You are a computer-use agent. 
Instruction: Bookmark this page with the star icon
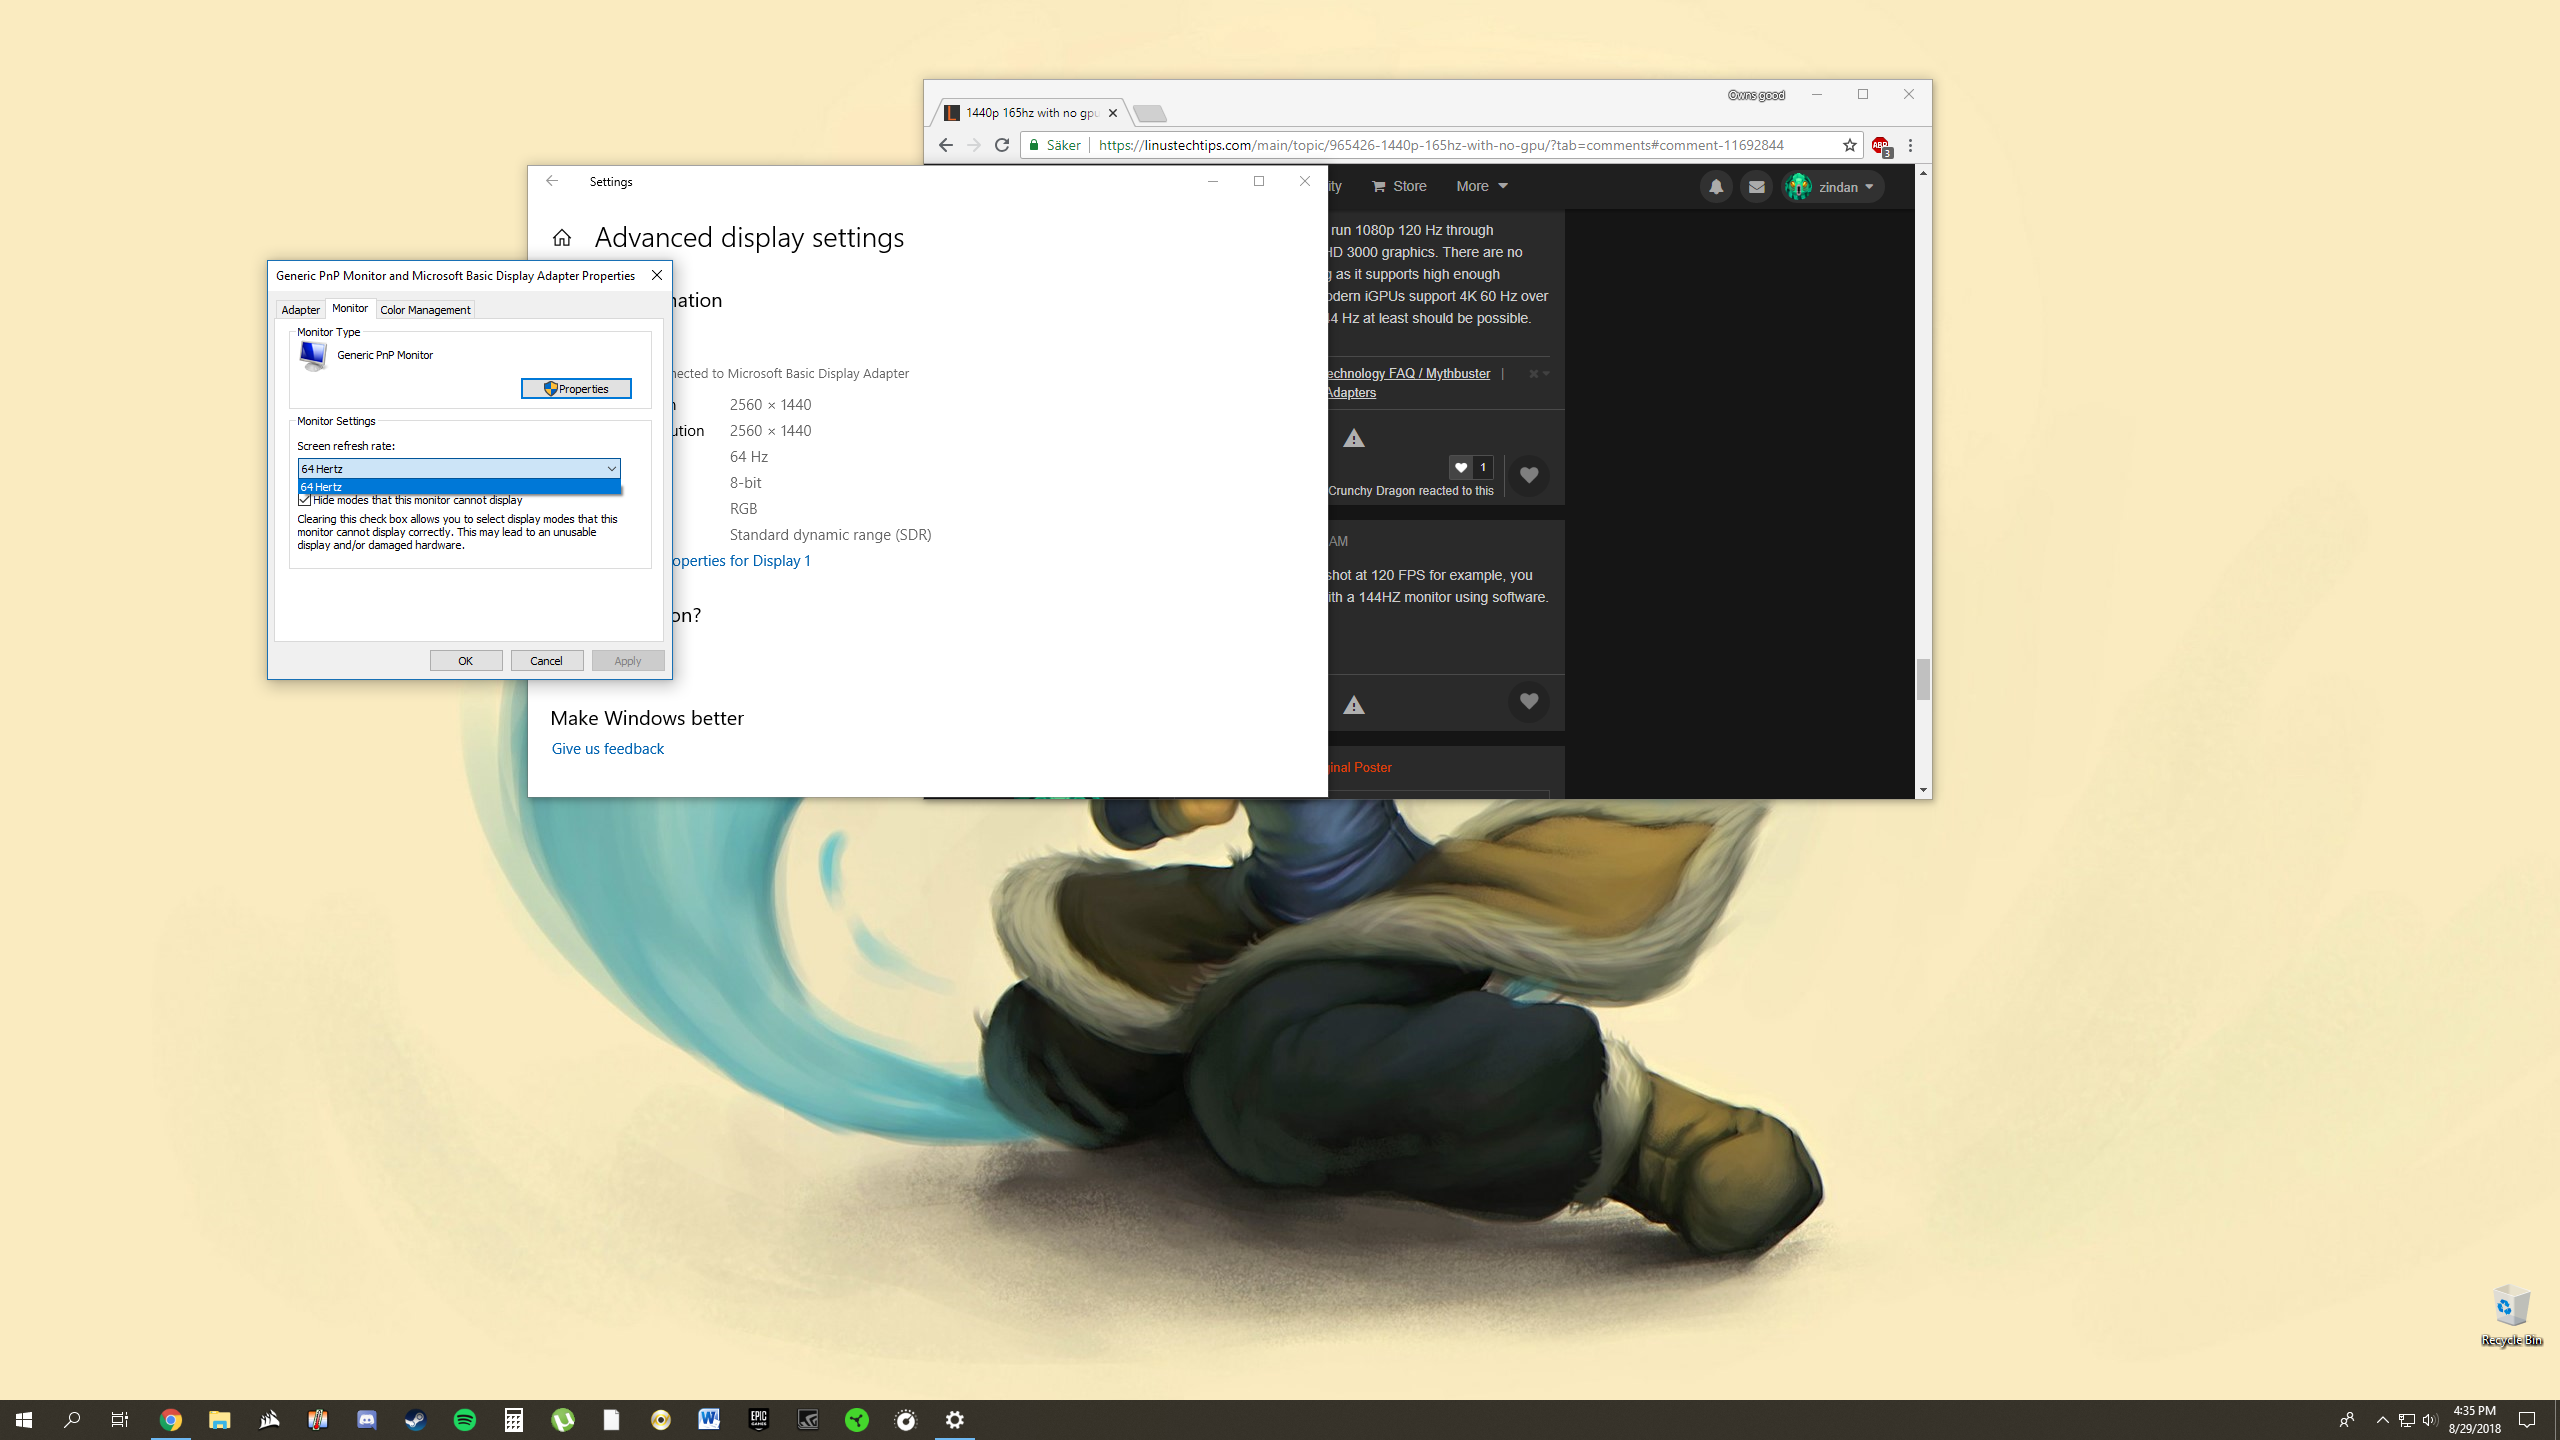[1849, 145]
